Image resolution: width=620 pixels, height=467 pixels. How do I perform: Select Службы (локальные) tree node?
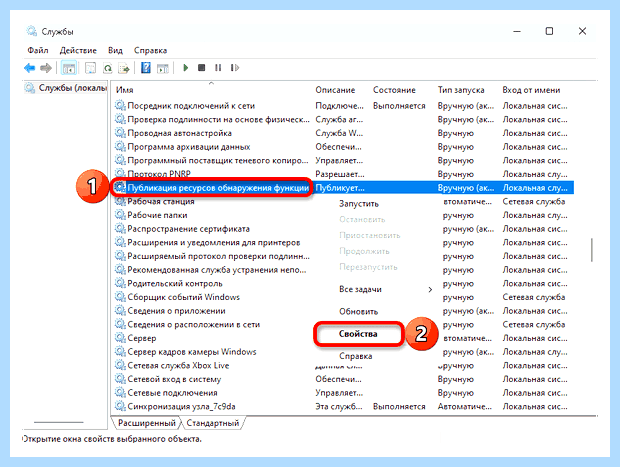click(72, 88)
